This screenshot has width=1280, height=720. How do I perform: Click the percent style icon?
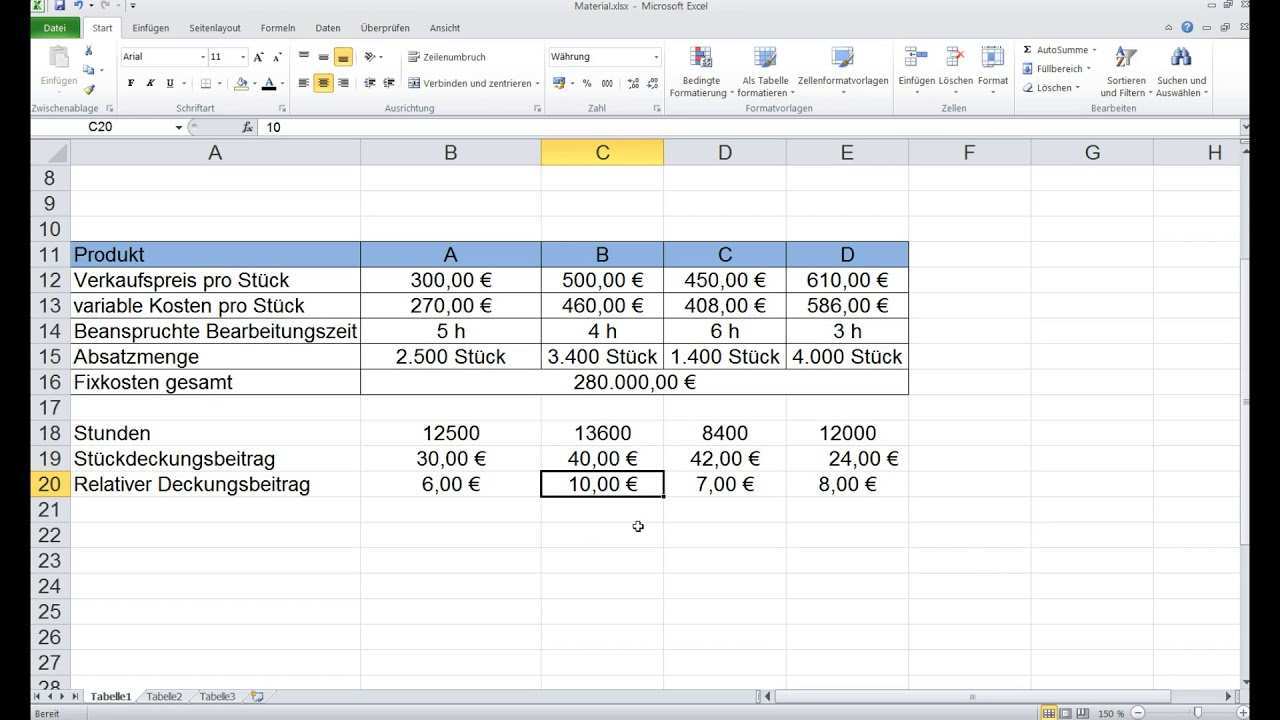[587, 84]
